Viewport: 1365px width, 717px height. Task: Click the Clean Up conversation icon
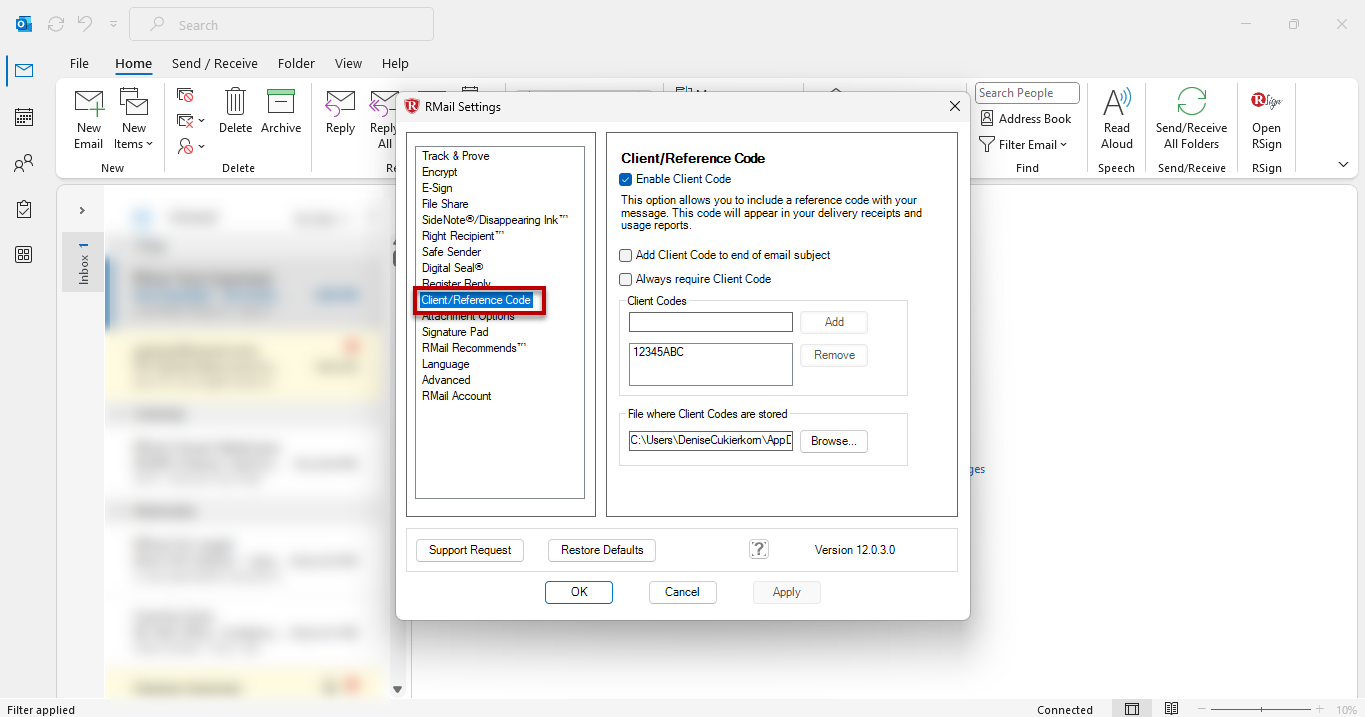185,120
